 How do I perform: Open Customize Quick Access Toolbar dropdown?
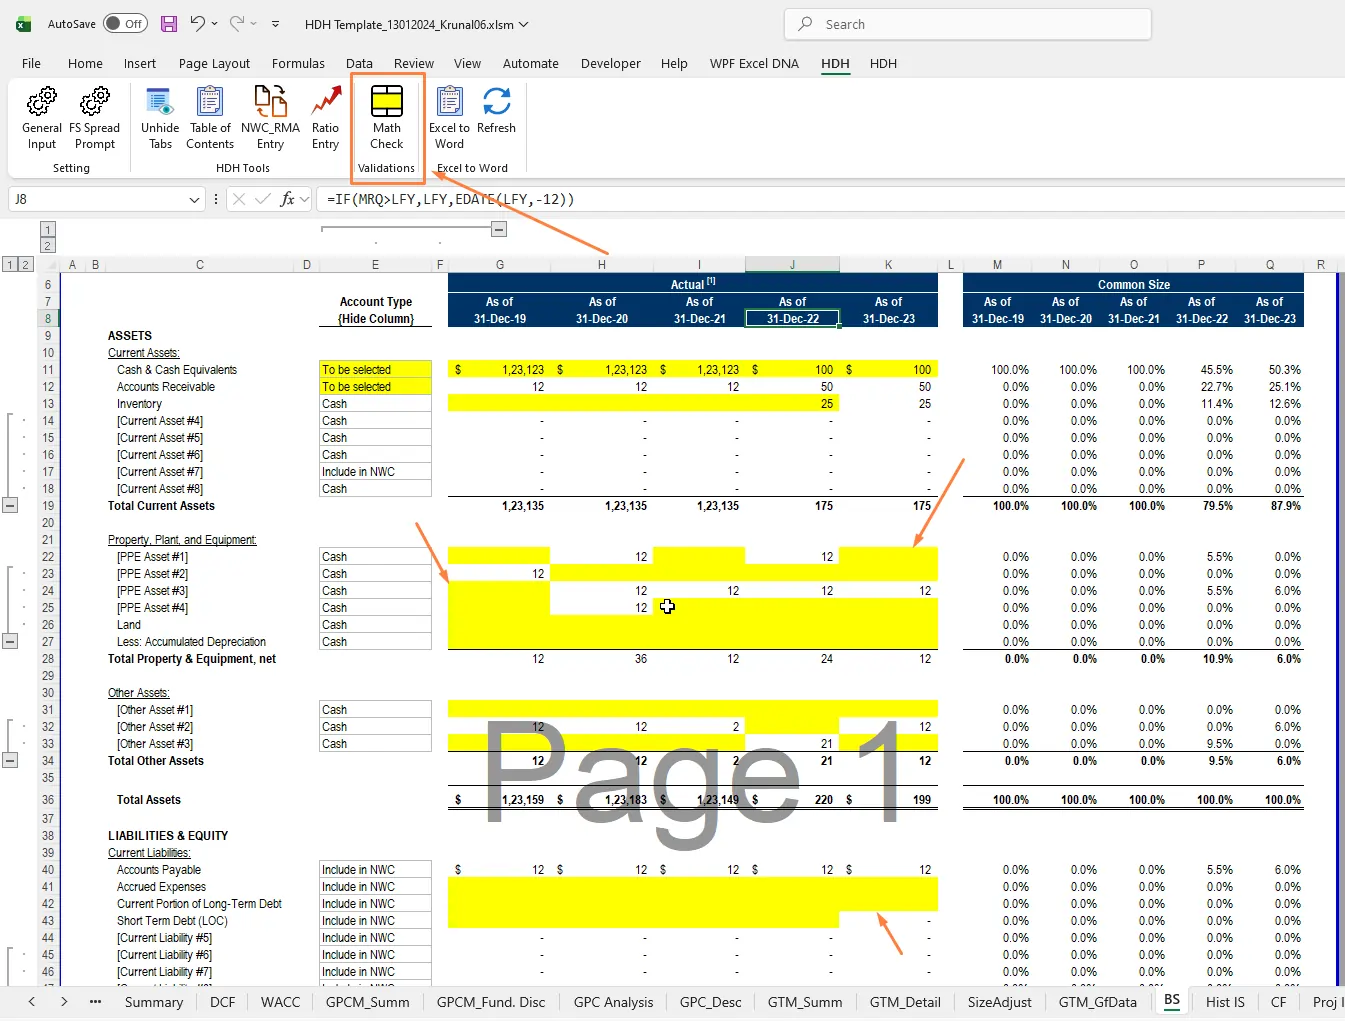275,24
